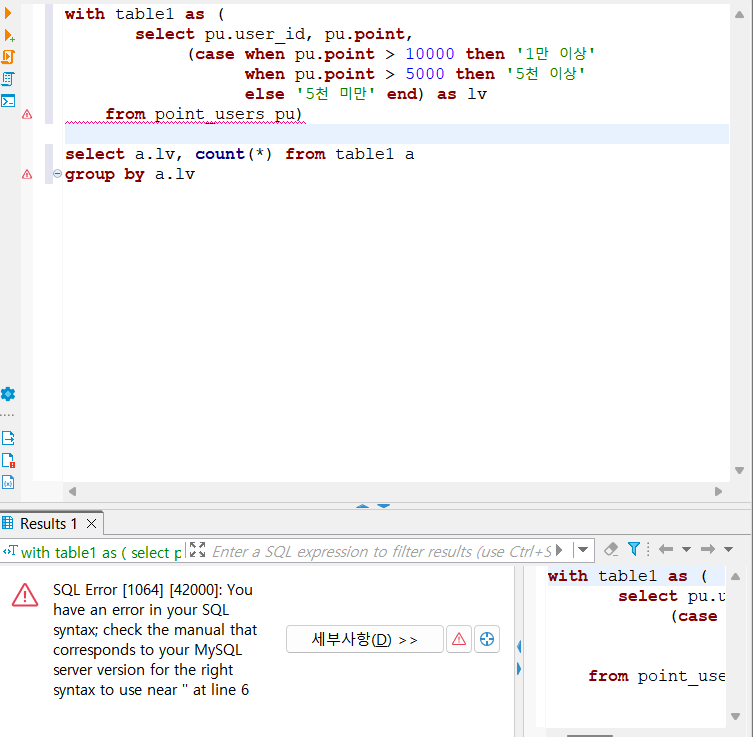Image resolution: width=753 pixels, height=737 pixels.
Task: Expand the back navigation dropdown arrow
Action: pyautogui.click(x=686, y=549)
